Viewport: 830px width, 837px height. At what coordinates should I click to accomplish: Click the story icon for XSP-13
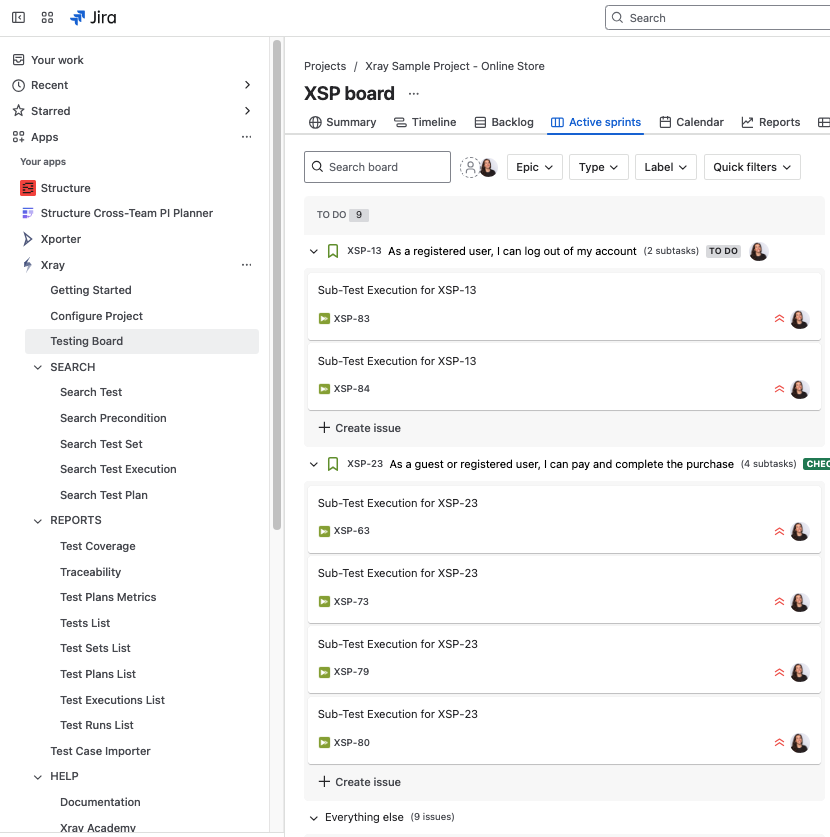pos(333,251)
